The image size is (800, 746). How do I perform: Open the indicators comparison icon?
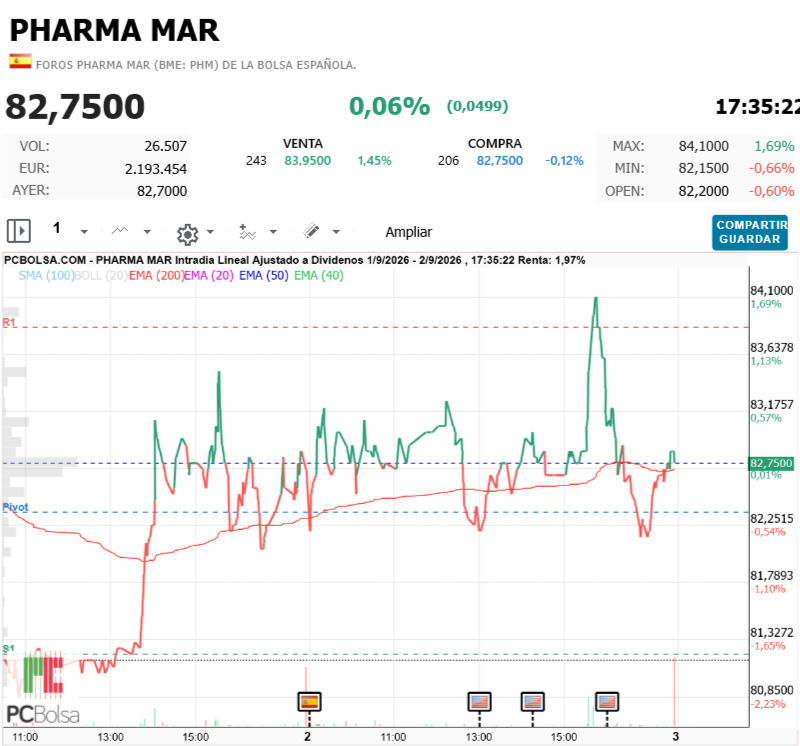(247, 232)
